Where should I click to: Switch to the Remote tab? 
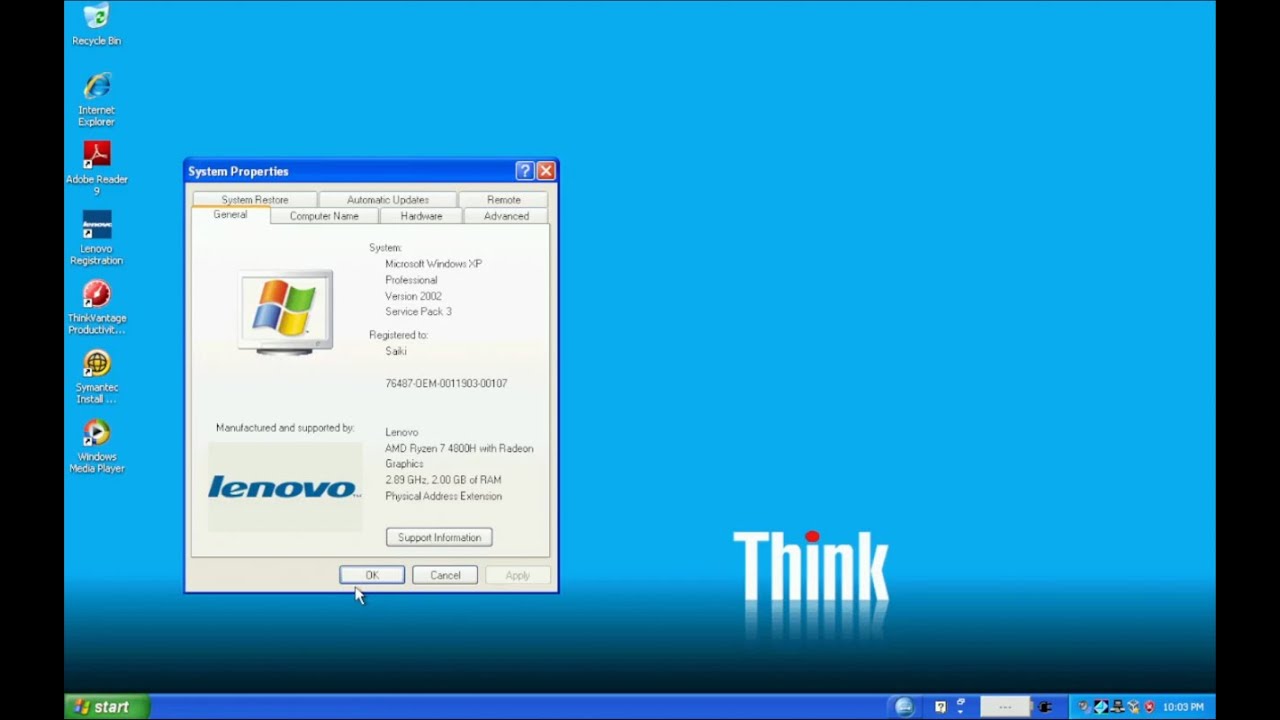504,200
